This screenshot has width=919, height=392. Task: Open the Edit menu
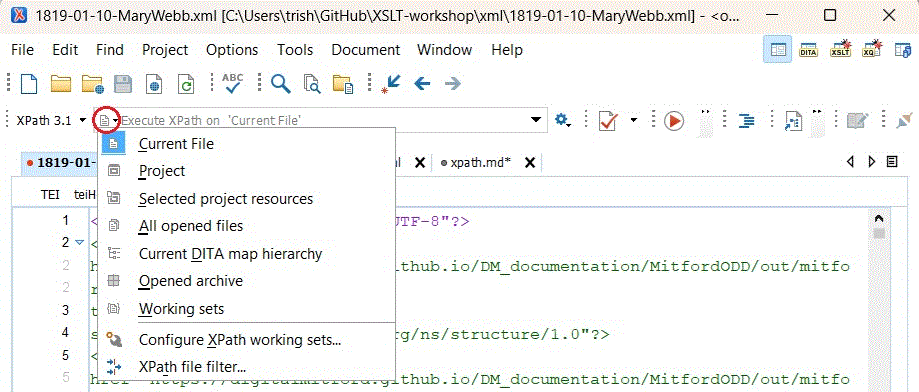[65, 50]
